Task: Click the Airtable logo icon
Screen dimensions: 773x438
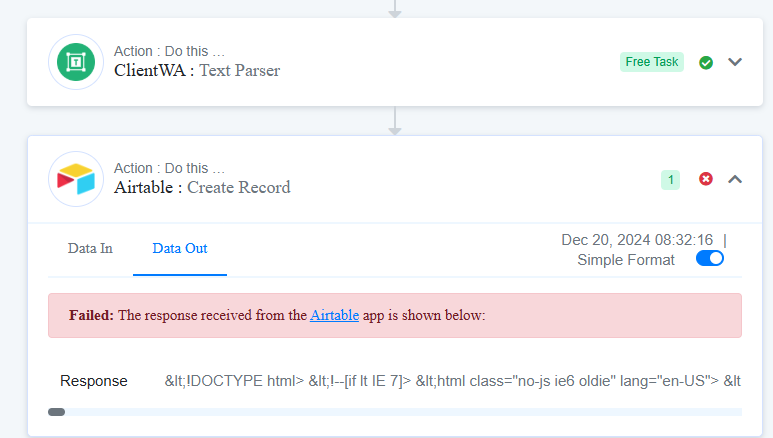Action: coord(76,179)
